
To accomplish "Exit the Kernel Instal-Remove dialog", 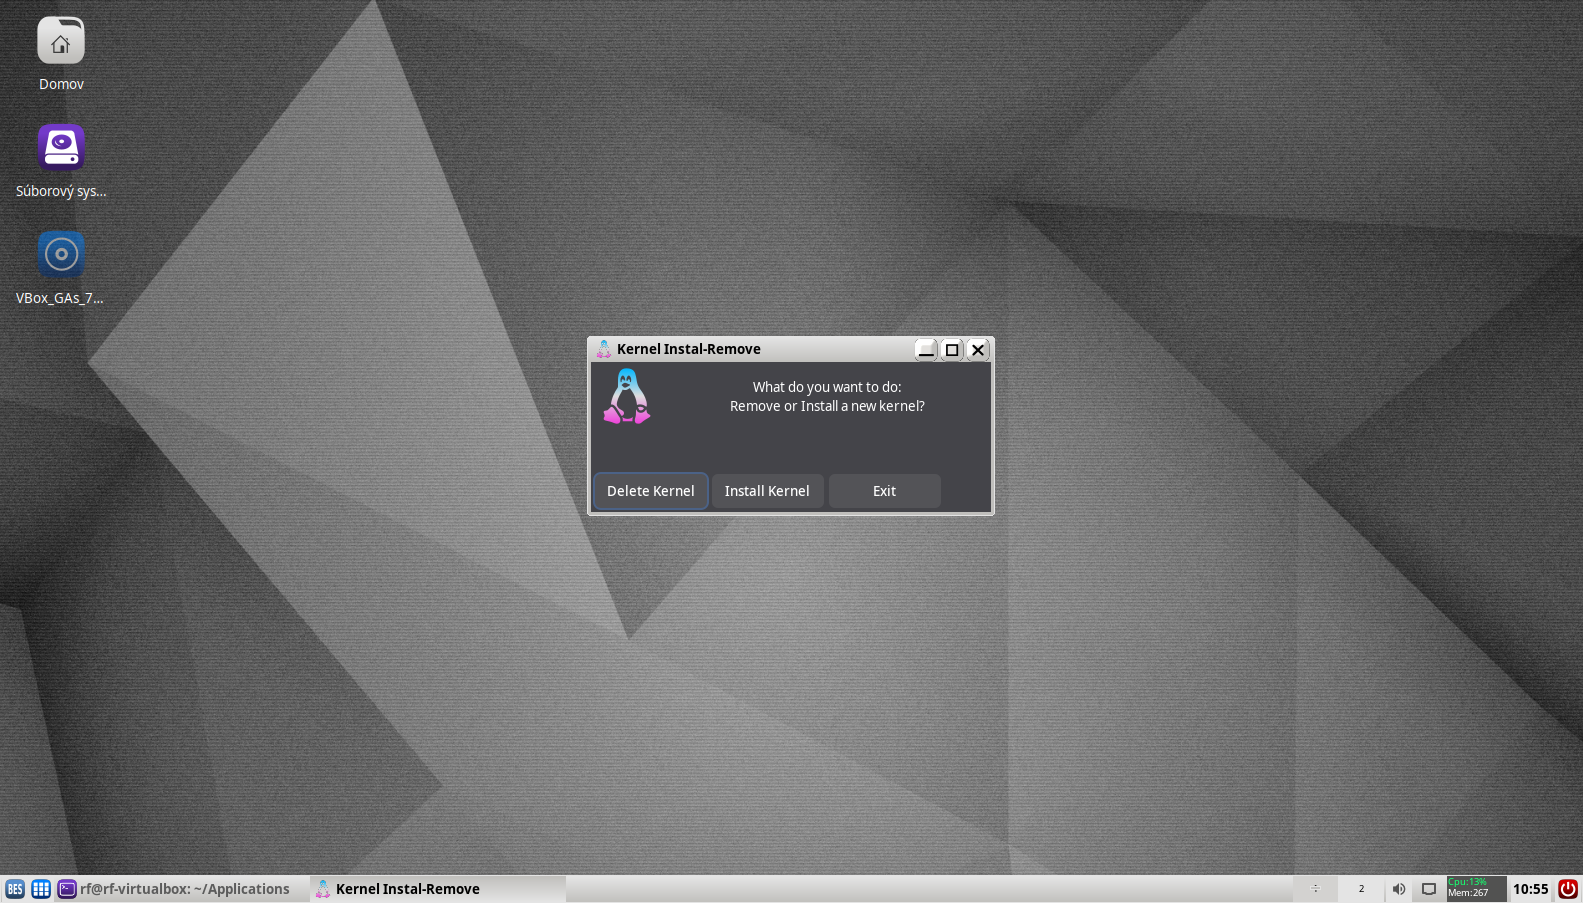I will click(884, 491).
